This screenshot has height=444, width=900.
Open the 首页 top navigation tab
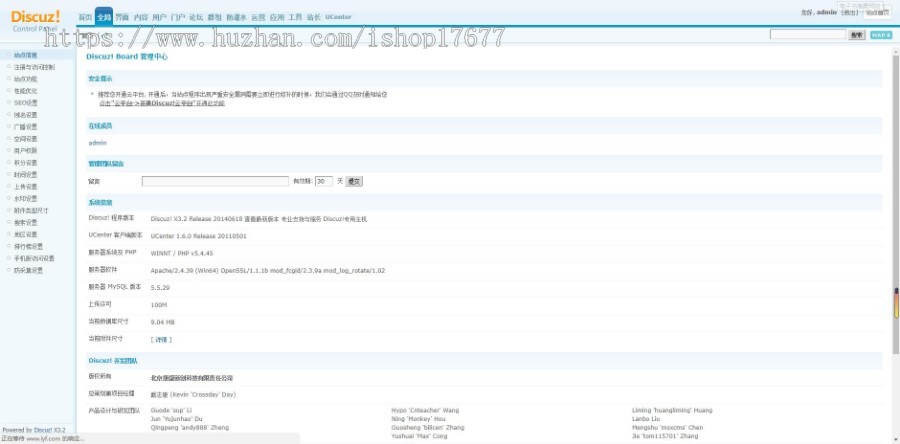(85, 17)
